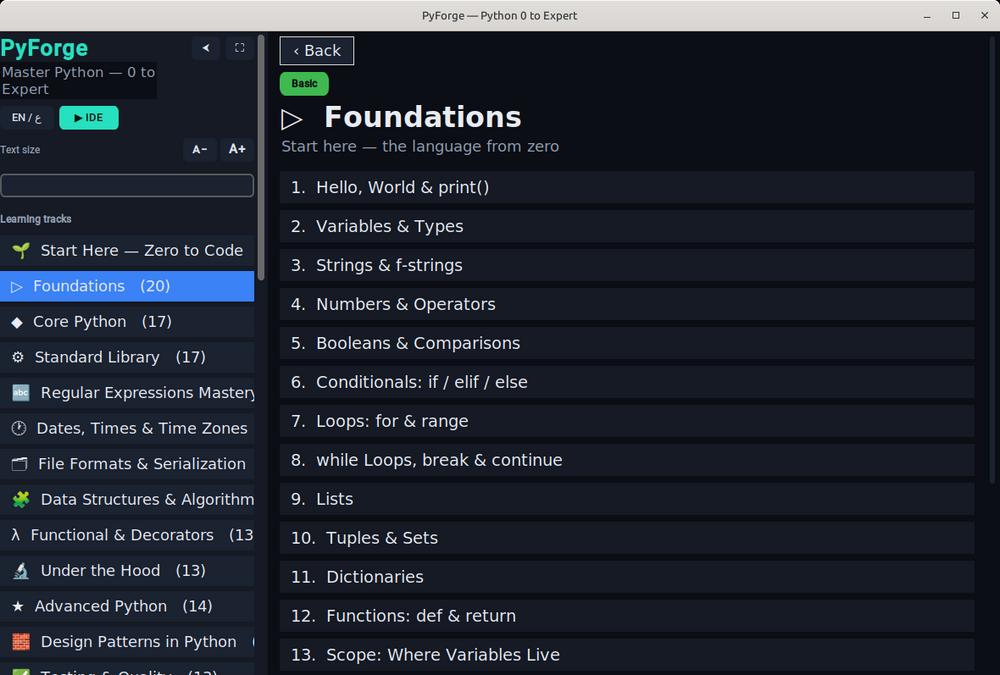Screen dimensions: 1000x675
Task: Open lesson 3 Strings & f-strings
Action: coord(627,265)
